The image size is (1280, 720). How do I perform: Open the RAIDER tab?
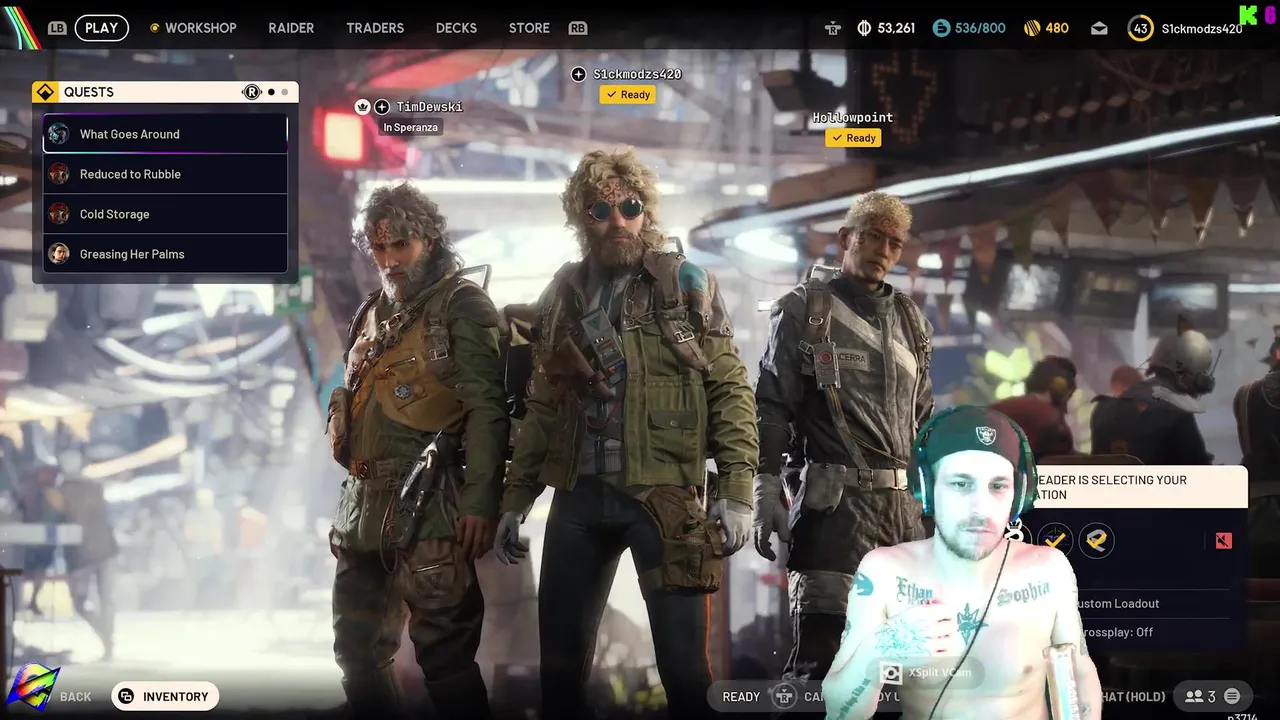tap(291, 28)
